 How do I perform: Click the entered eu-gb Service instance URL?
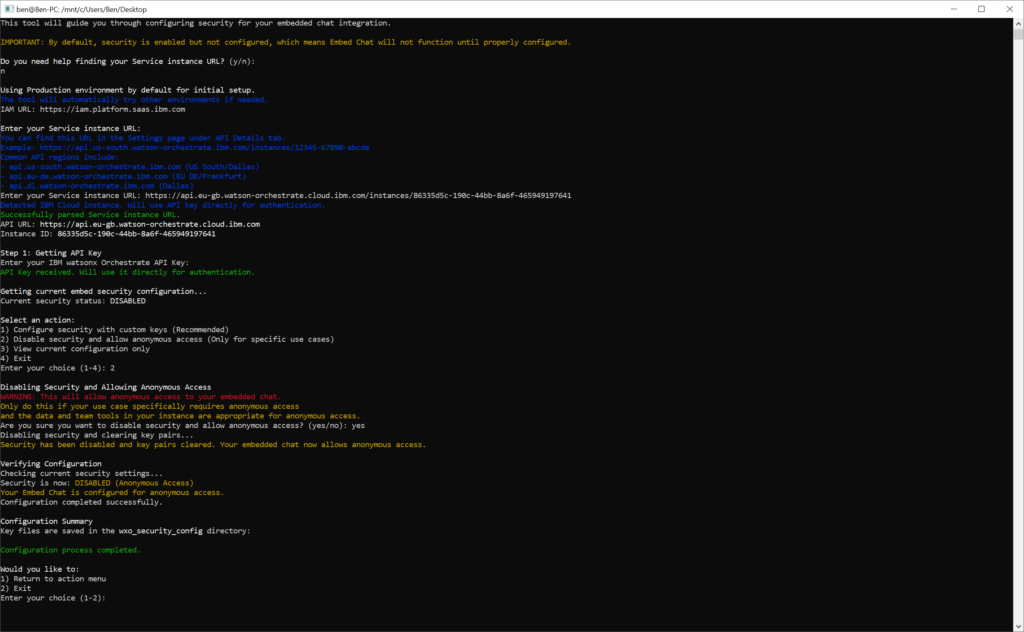(358, 195)
